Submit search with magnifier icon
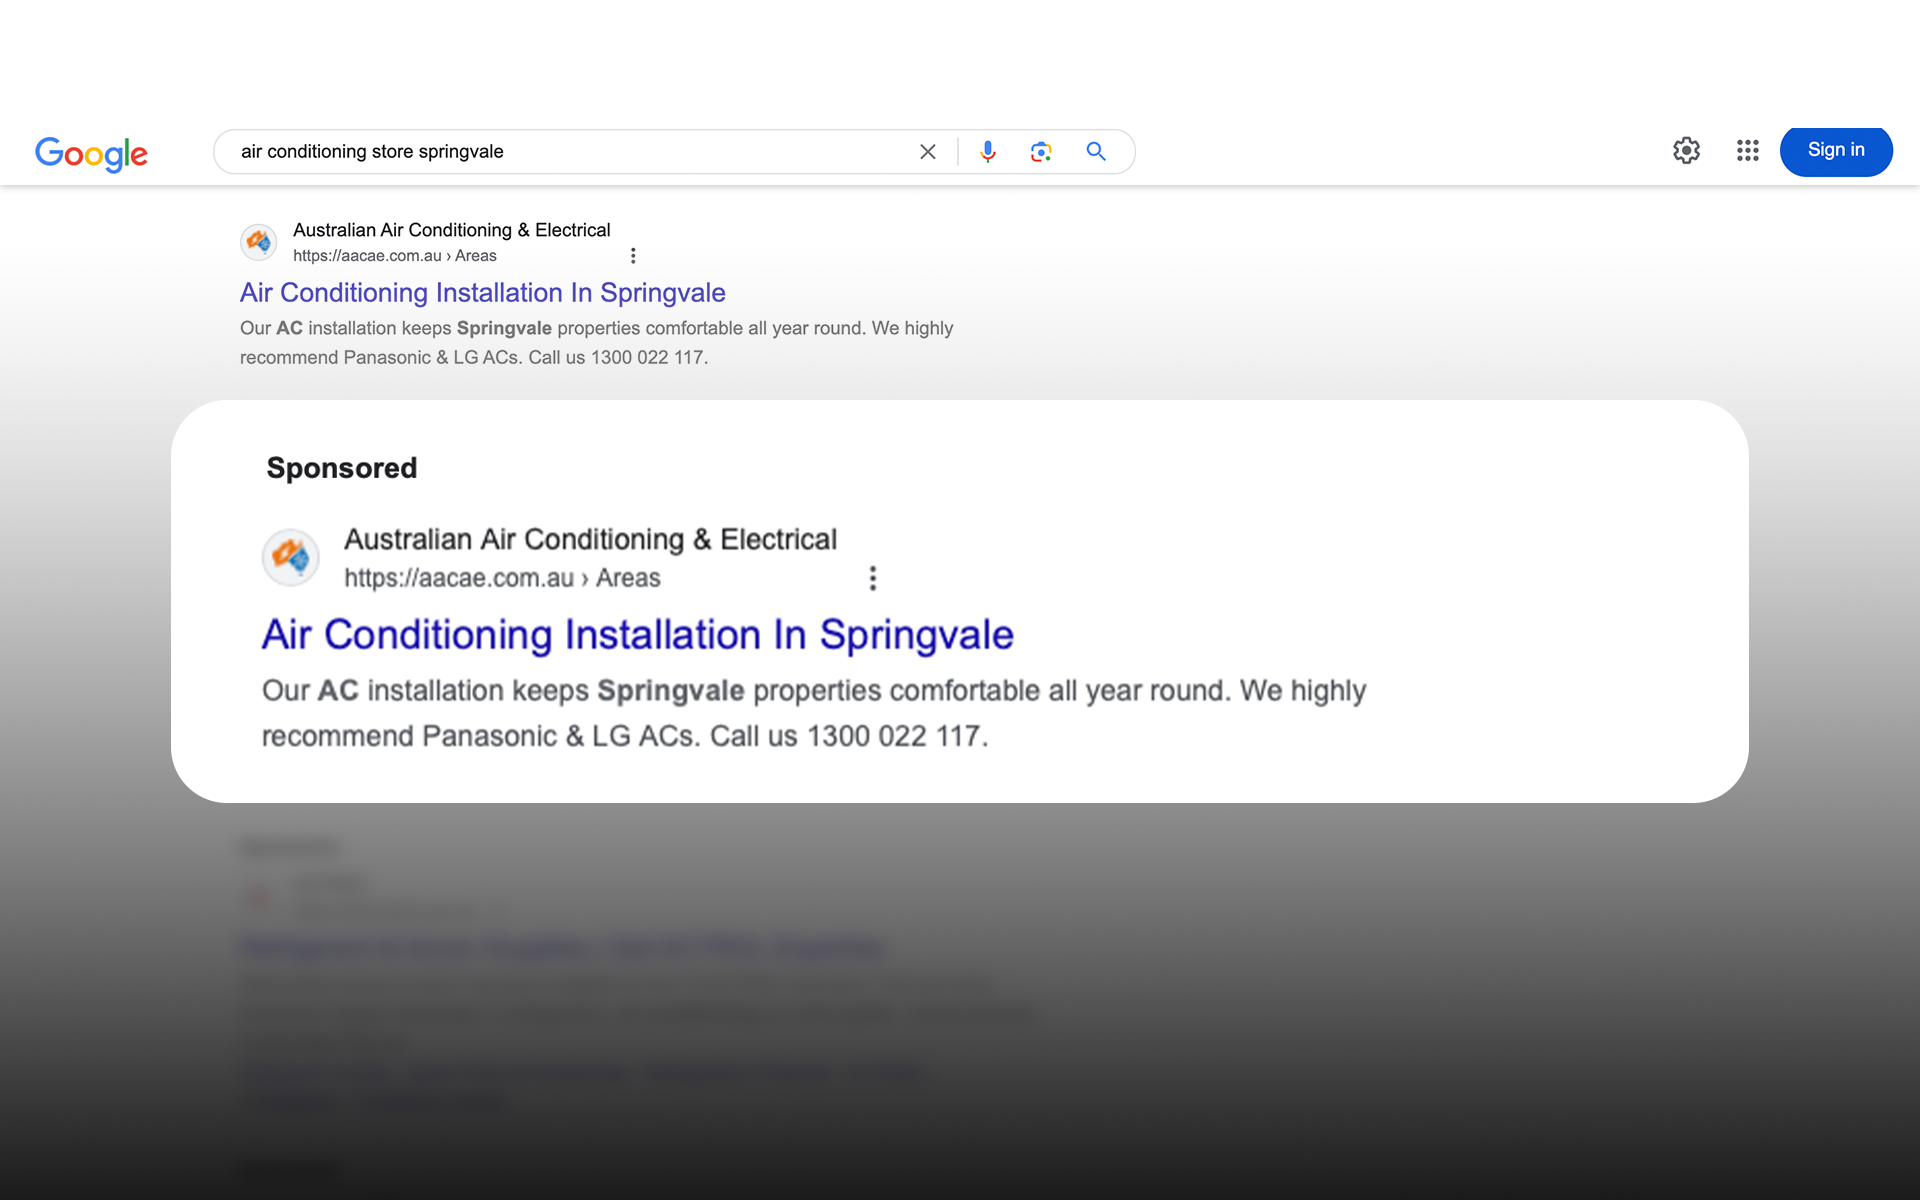The height and width of the screenshot is (1200, 1920). coord(1096,152)
